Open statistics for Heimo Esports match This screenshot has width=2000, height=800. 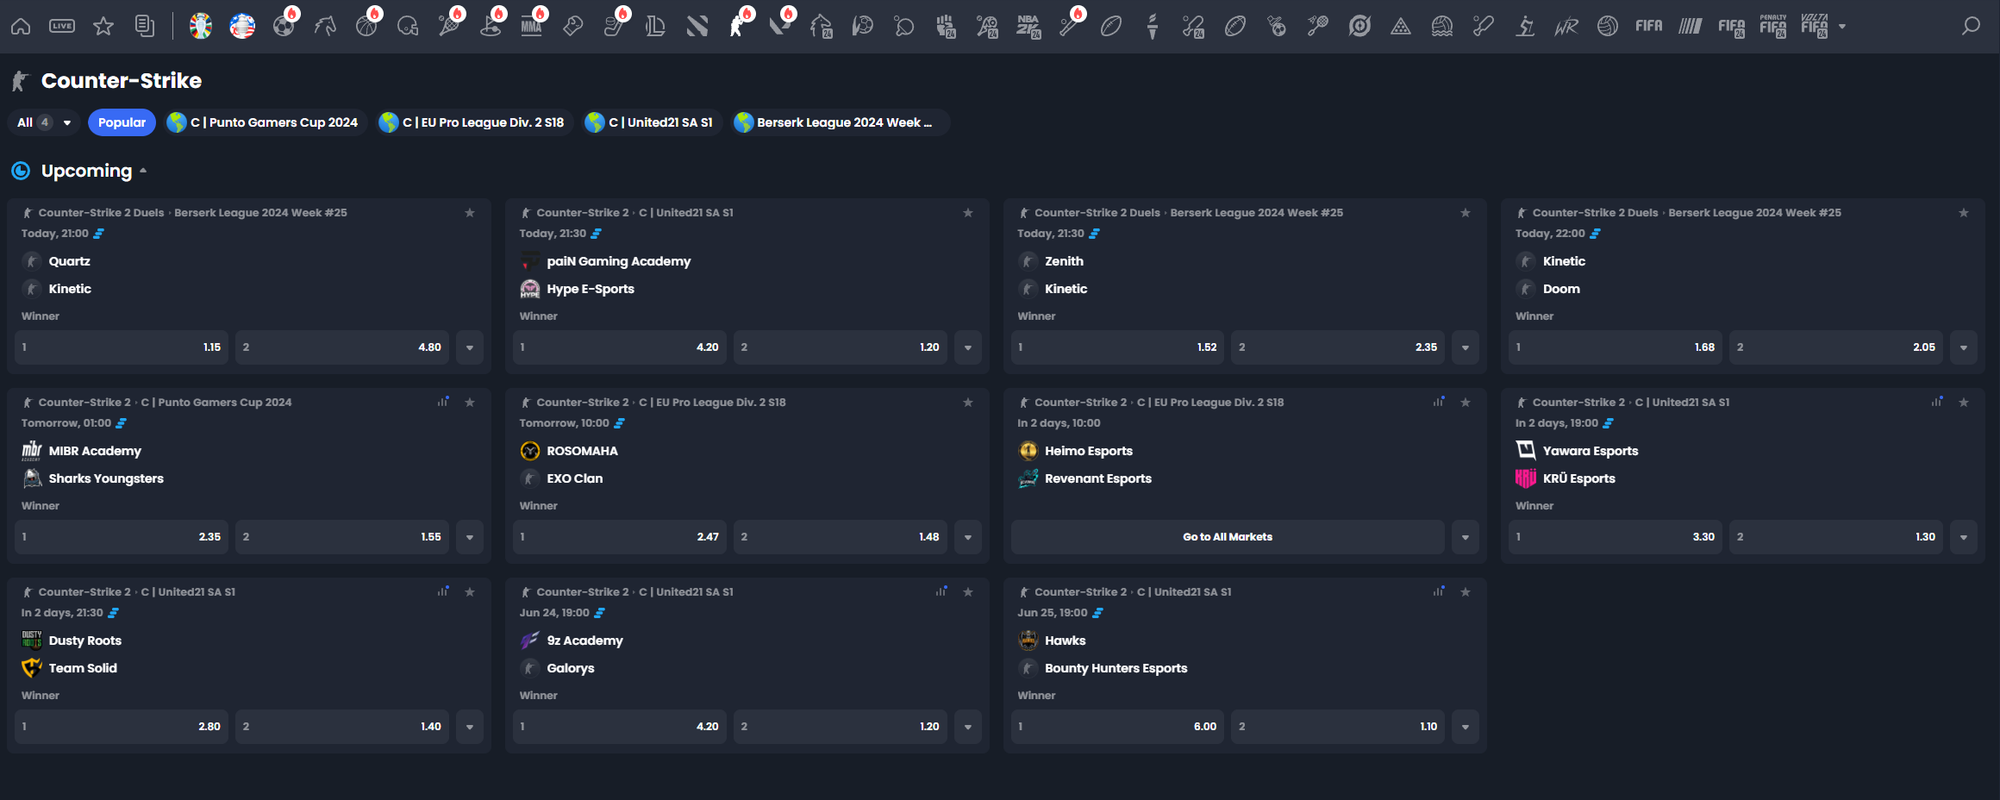(x=1439, y=402)
